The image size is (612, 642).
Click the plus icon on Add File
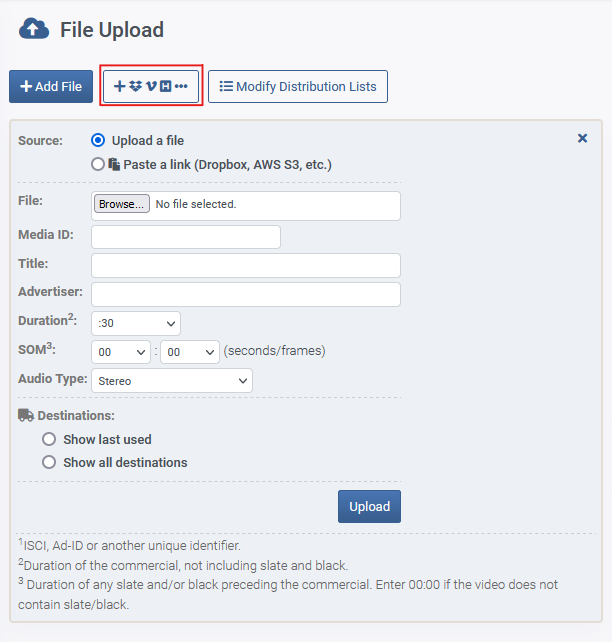(x=26, y=86)
